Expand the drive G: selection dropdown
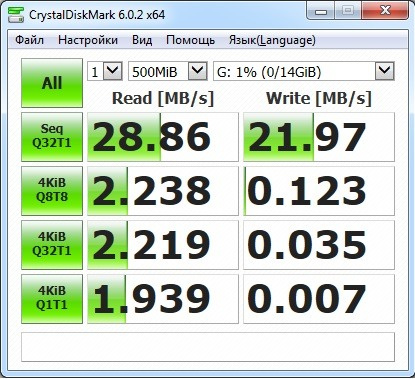The height and width of the screenshot is (379, 415). tap(304, 71)
